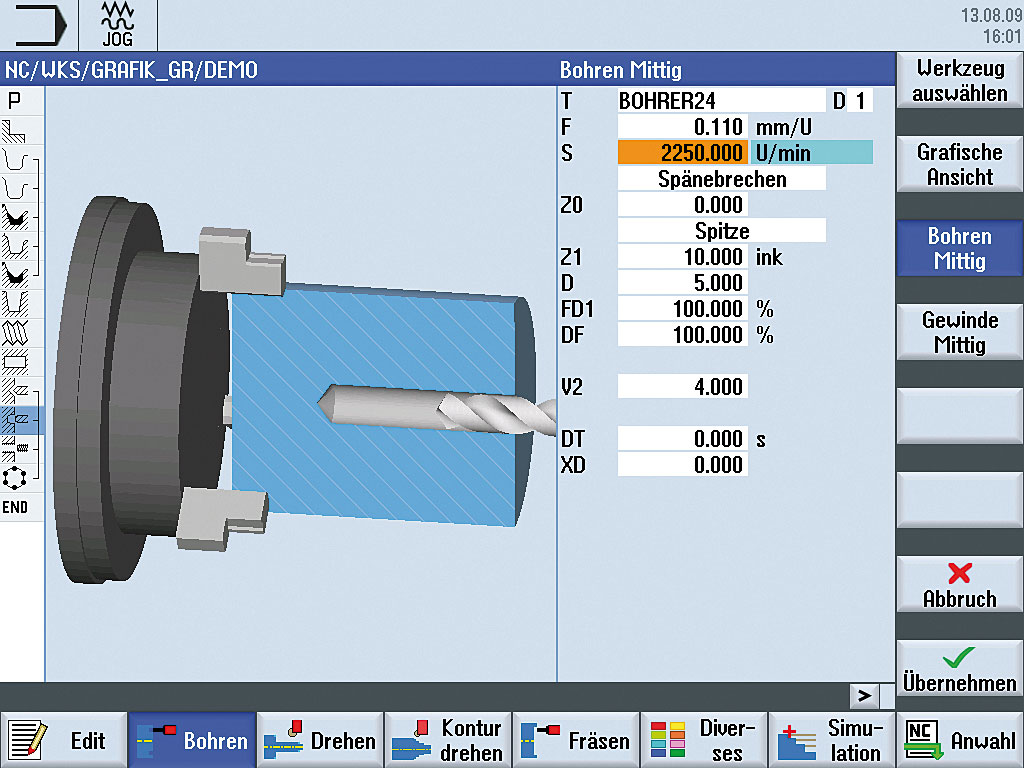1024x768 pixels.
Task: Click the orange S spindle speed field
Action: (682, 153)
